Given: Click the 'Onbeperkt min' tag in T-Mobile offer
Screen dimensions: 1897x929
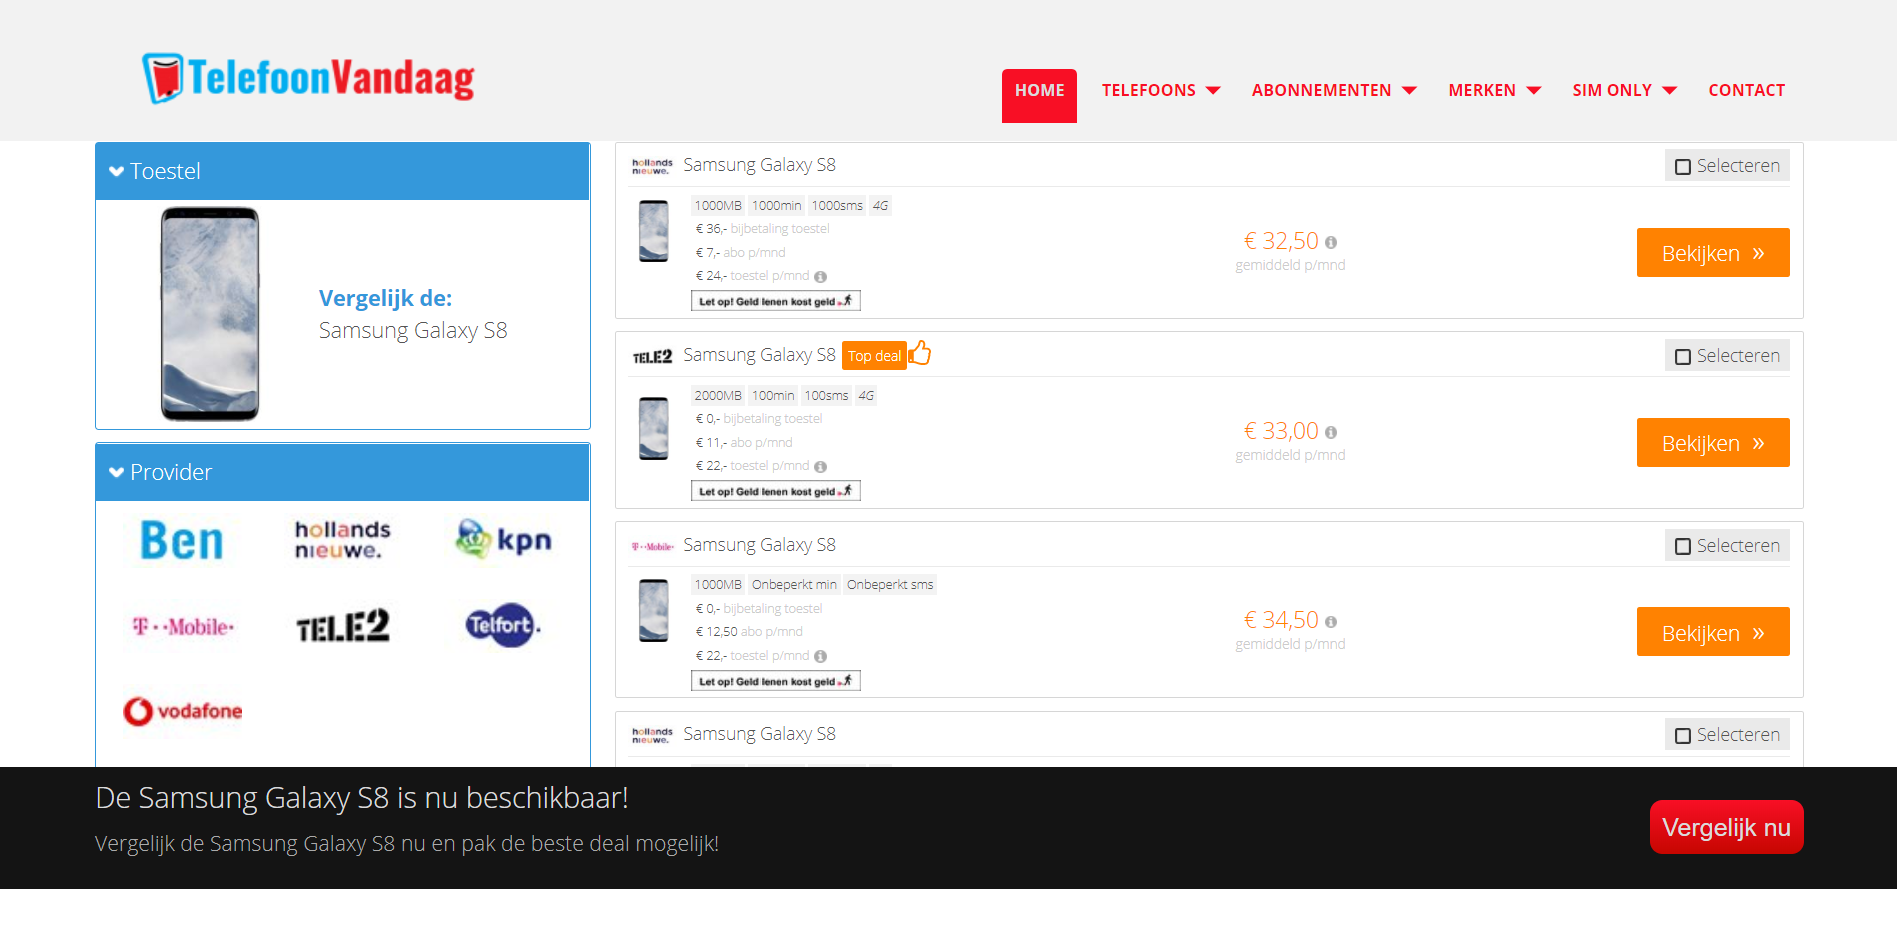Looking at the screenshot, I should [794, 585].
